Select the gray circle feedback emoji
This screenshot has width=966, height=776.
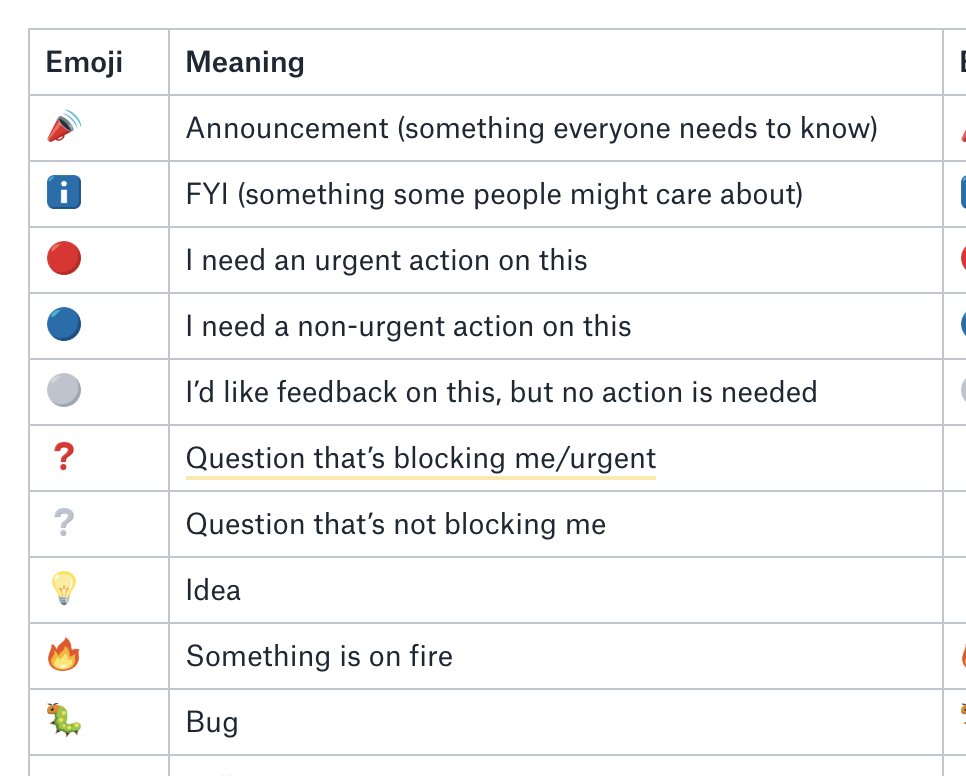click(x=64, y=390)
